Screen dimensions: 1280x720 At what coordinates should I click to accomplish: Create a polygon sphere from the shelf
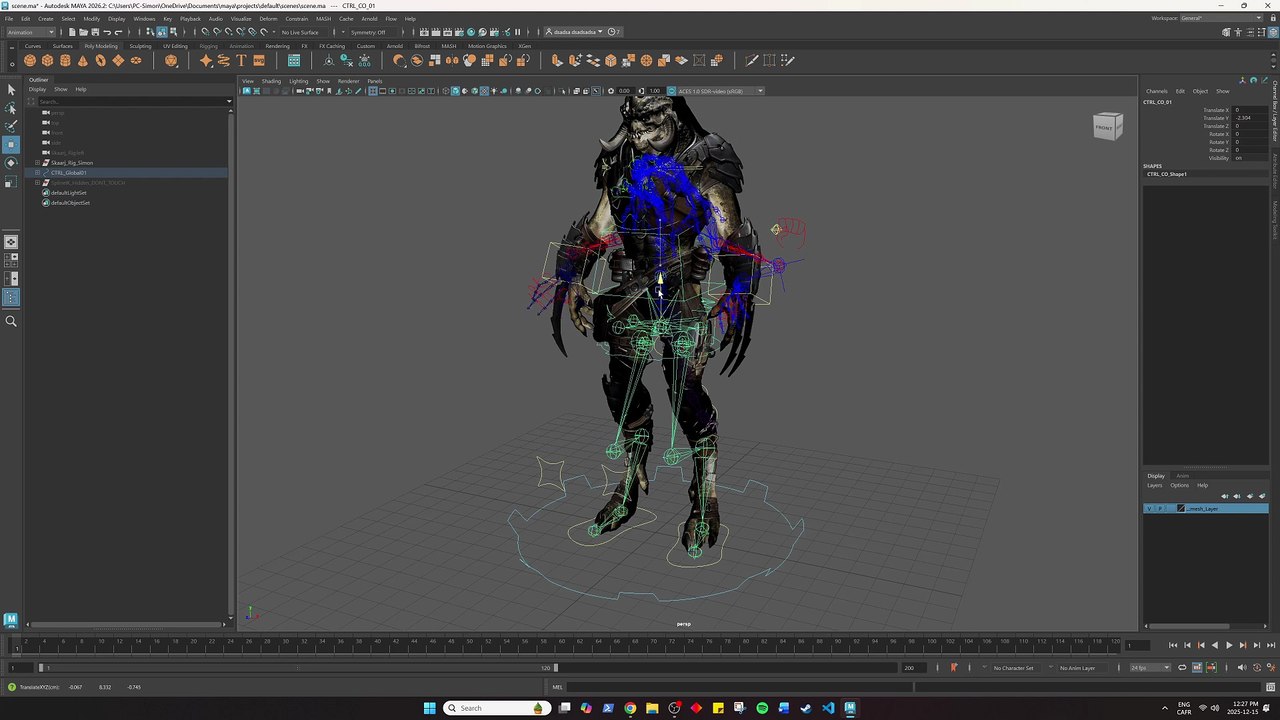click(x=30, y=60)
